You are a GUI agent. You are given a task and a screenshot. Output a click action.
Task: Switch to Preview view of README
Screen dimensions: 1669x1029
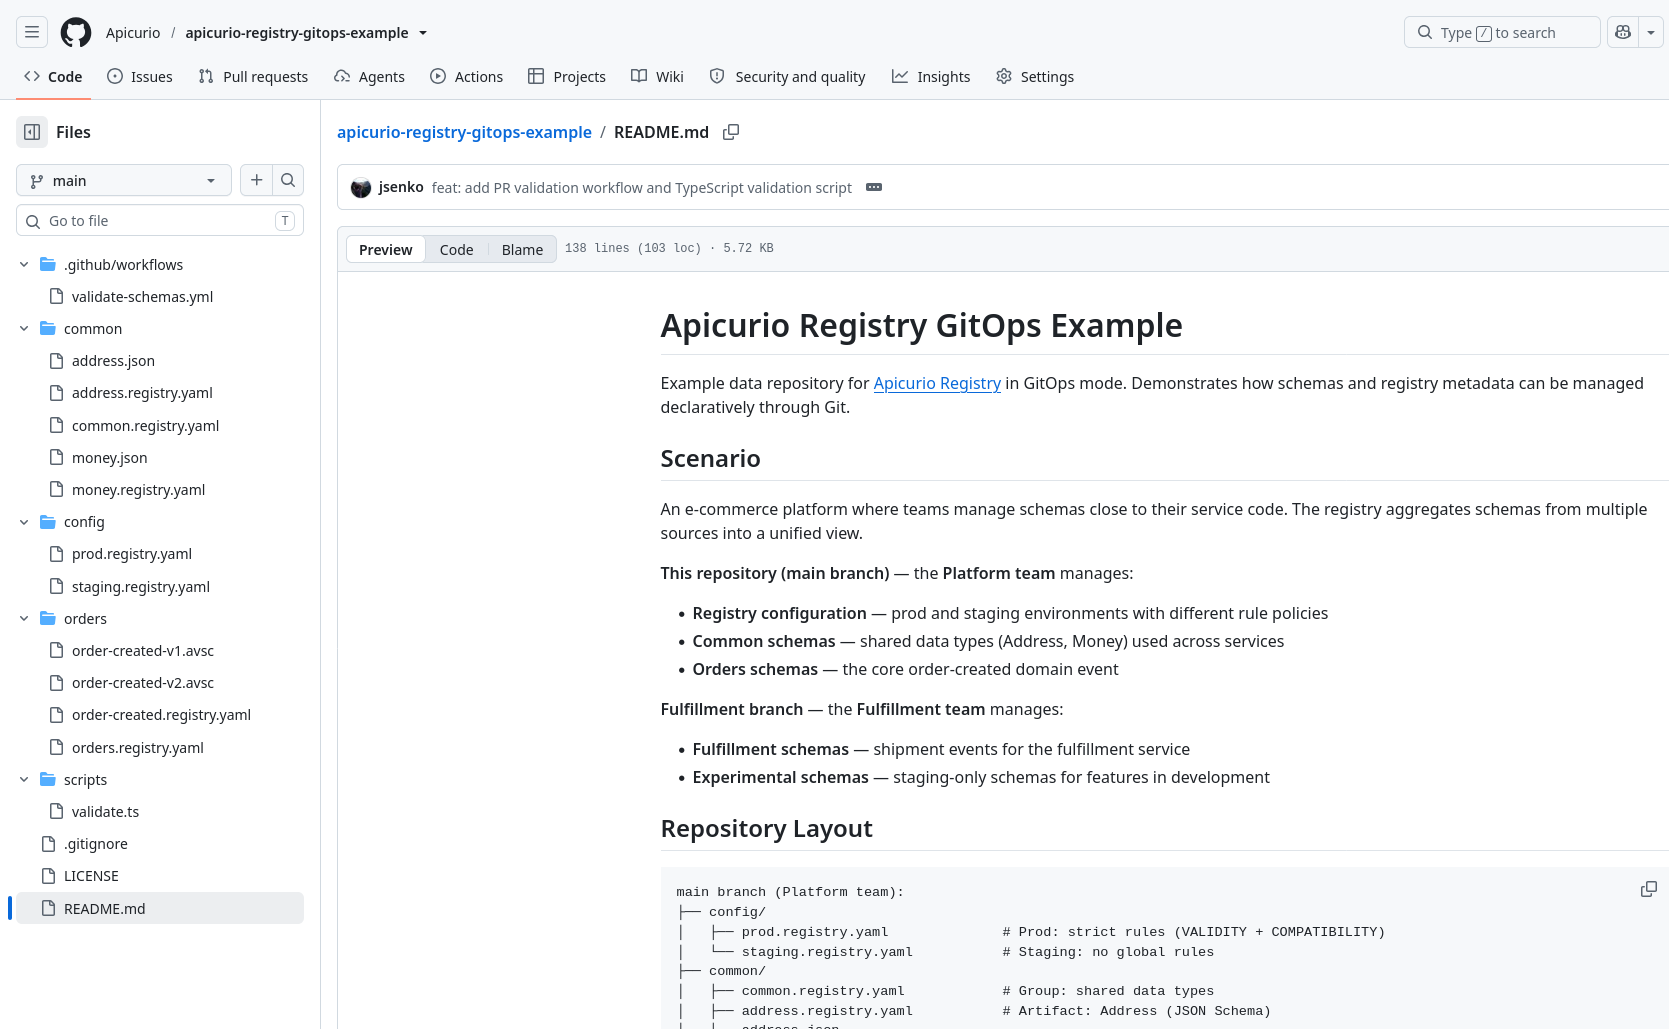click(x=385, y=249)
